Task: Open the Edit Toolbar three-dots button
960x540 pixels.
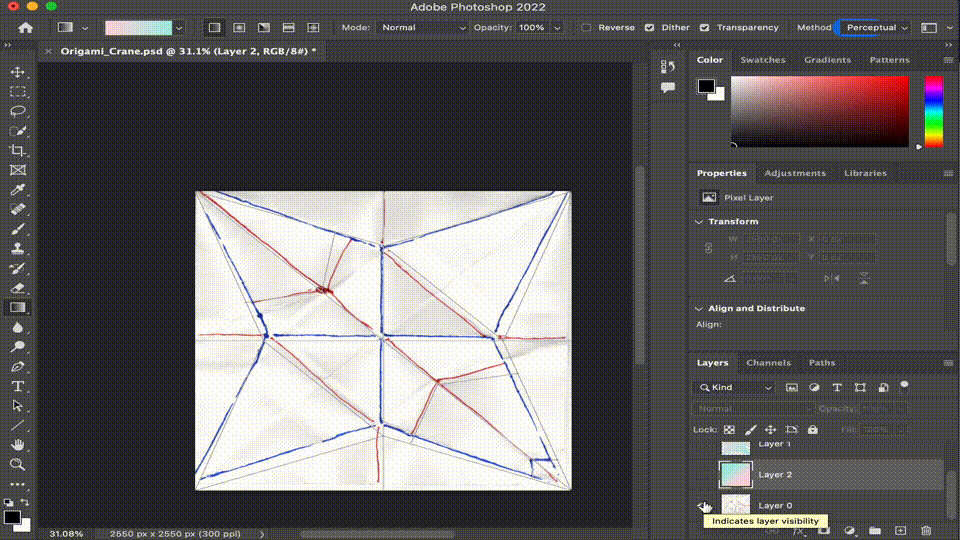Action: point(18,484)
